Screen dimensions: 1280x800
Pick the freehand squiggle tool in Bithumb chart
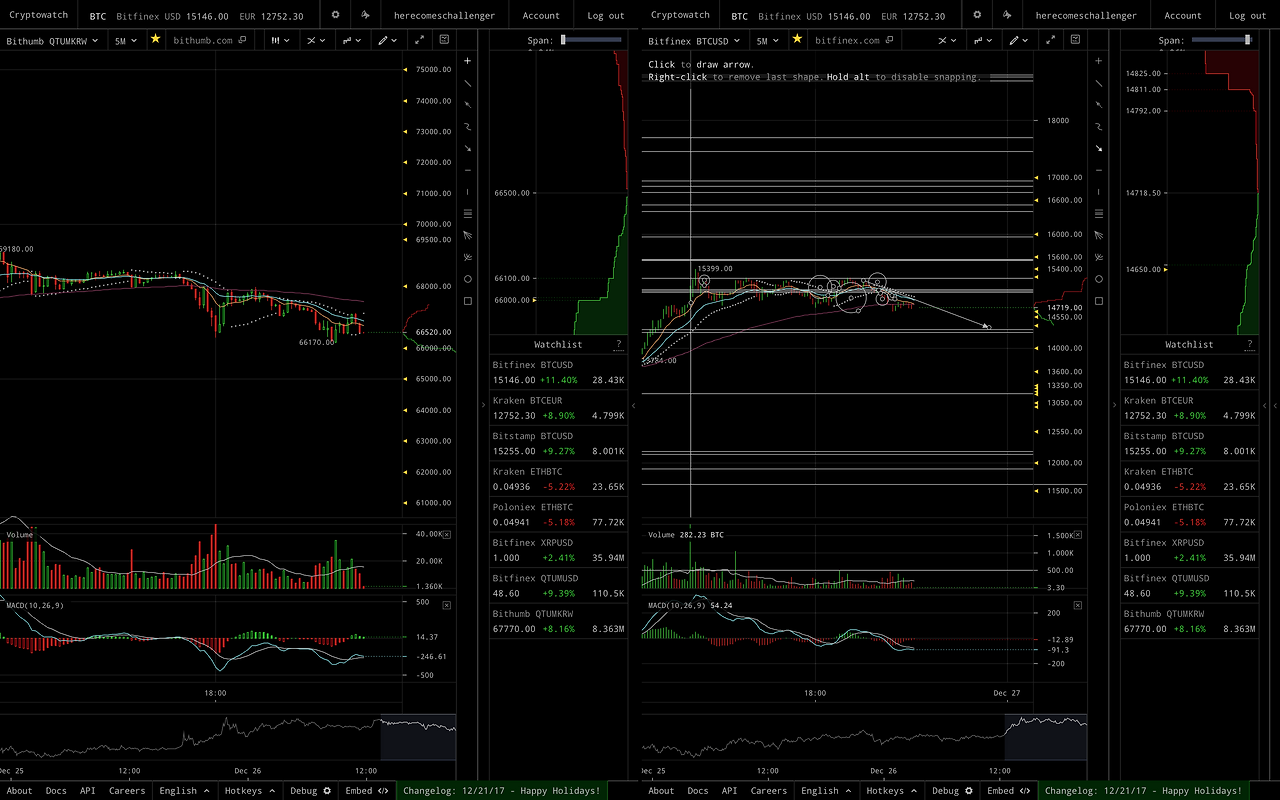(x=467, y=127)
